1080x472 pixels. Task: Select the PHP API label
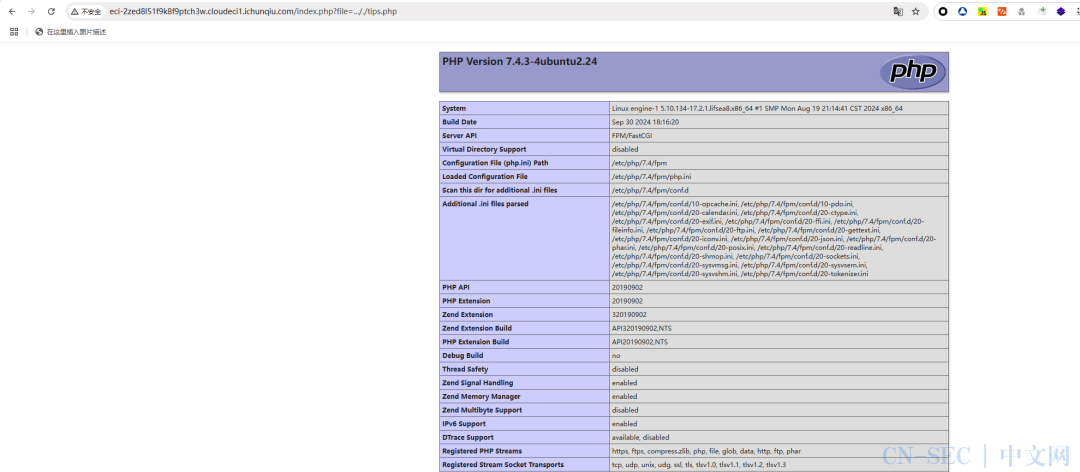[455, 287]
